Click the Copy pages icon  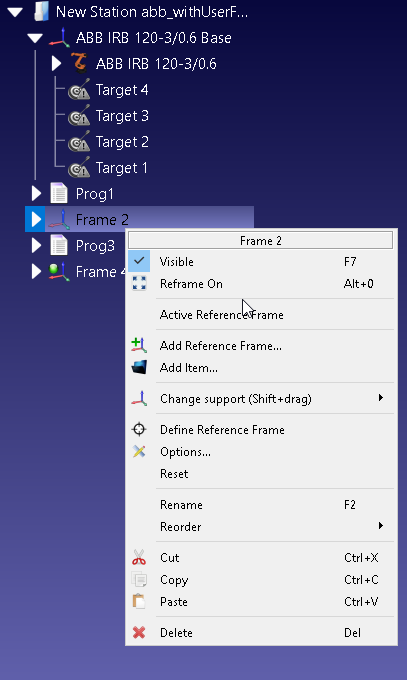pos(139,579)
